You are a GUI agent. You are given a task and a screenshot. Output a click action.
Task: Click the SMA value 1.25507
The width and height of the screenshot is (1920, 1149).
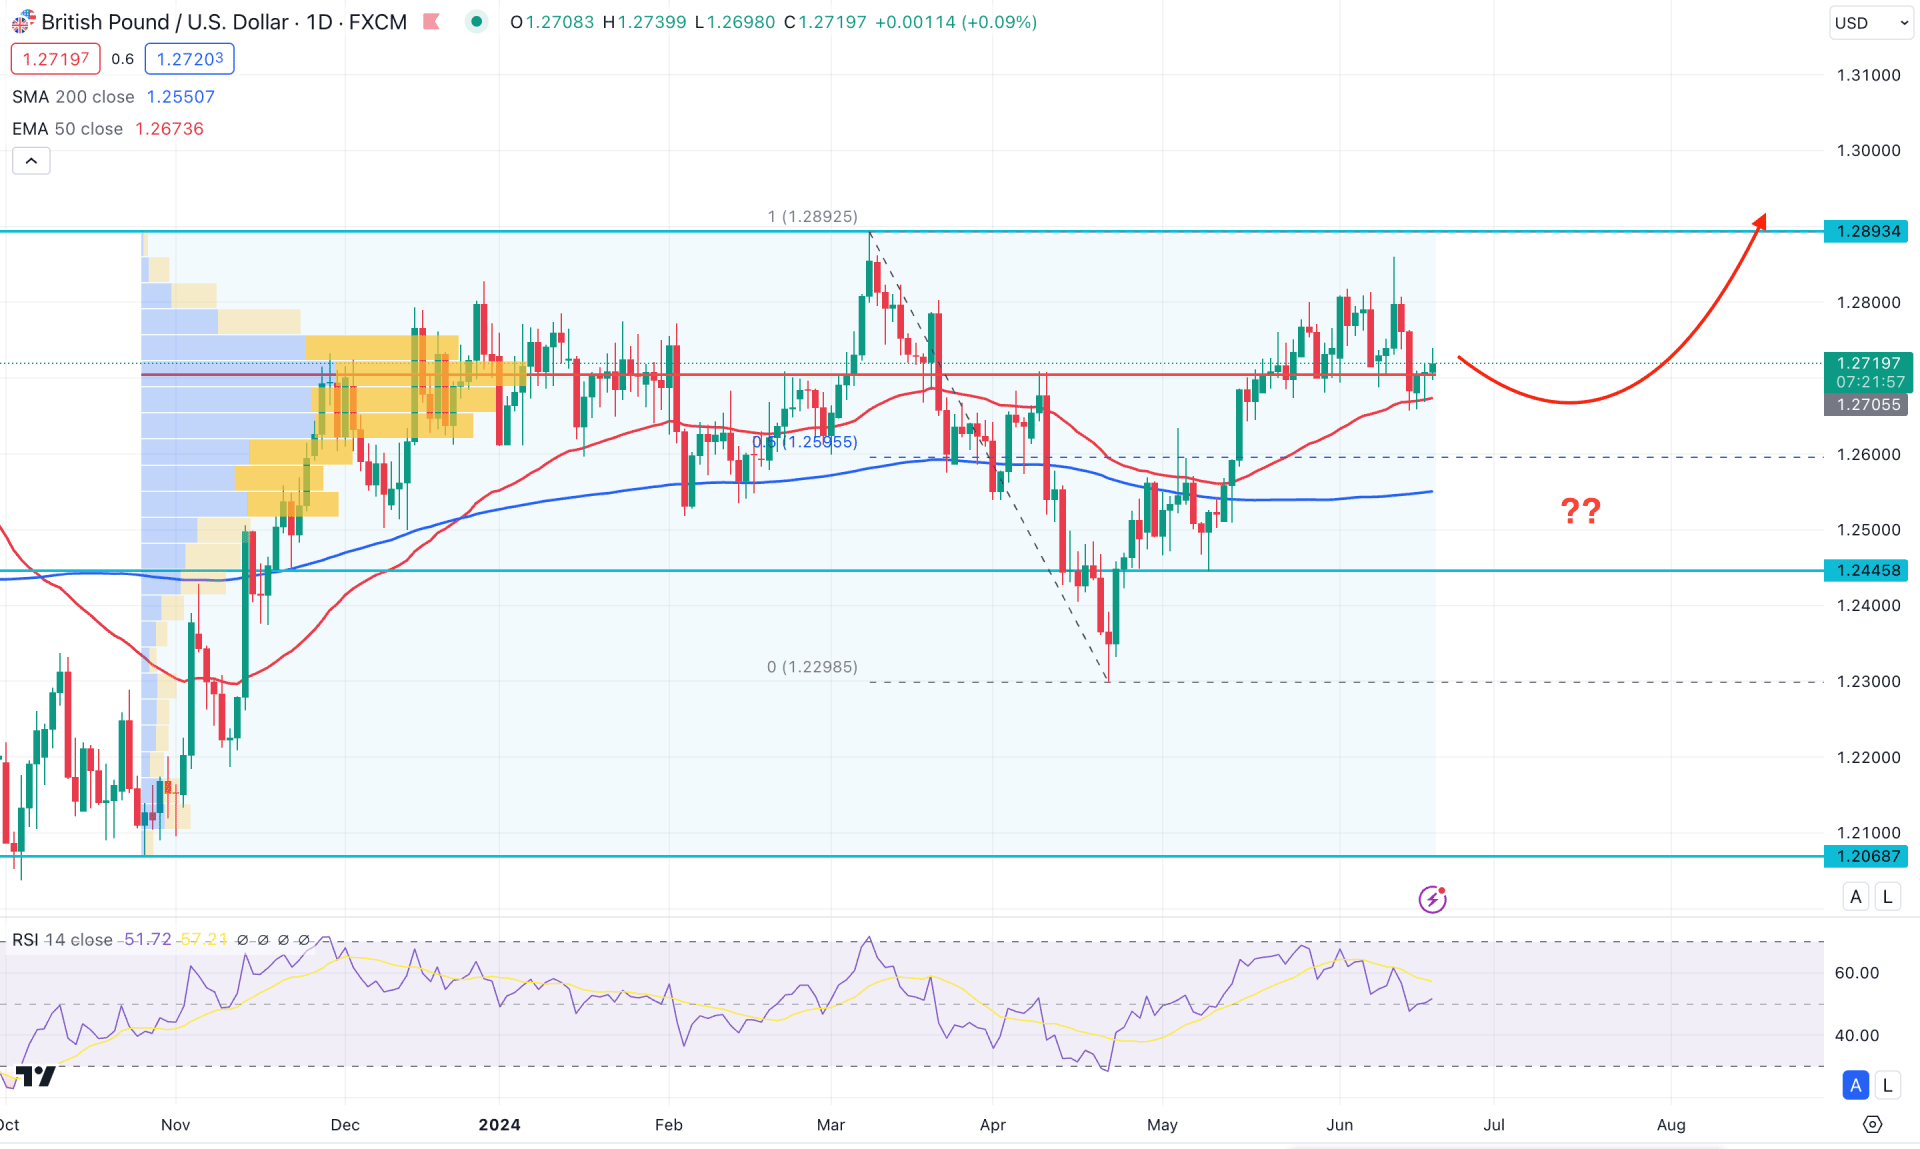181,97
